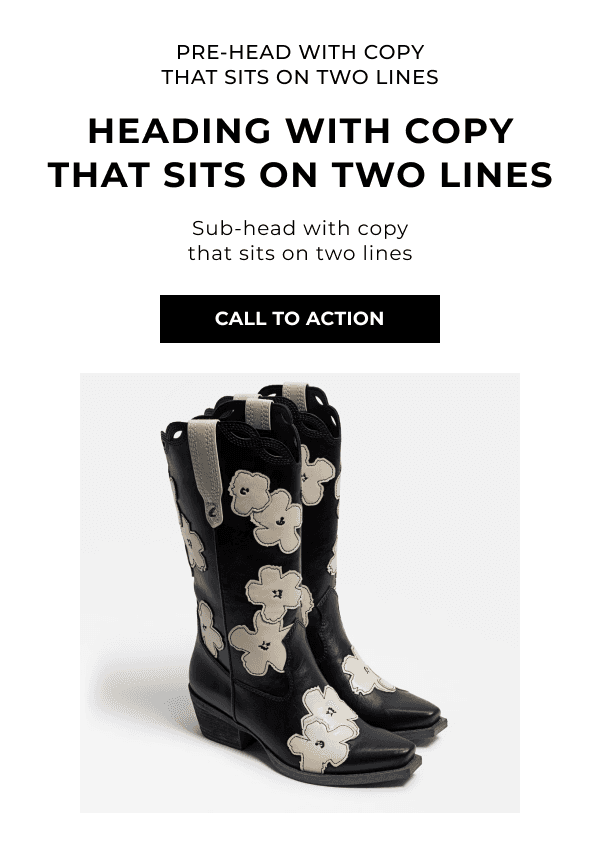Open the cowboy boots product image
Screen dimensions: 600x853
coord(300,593)
